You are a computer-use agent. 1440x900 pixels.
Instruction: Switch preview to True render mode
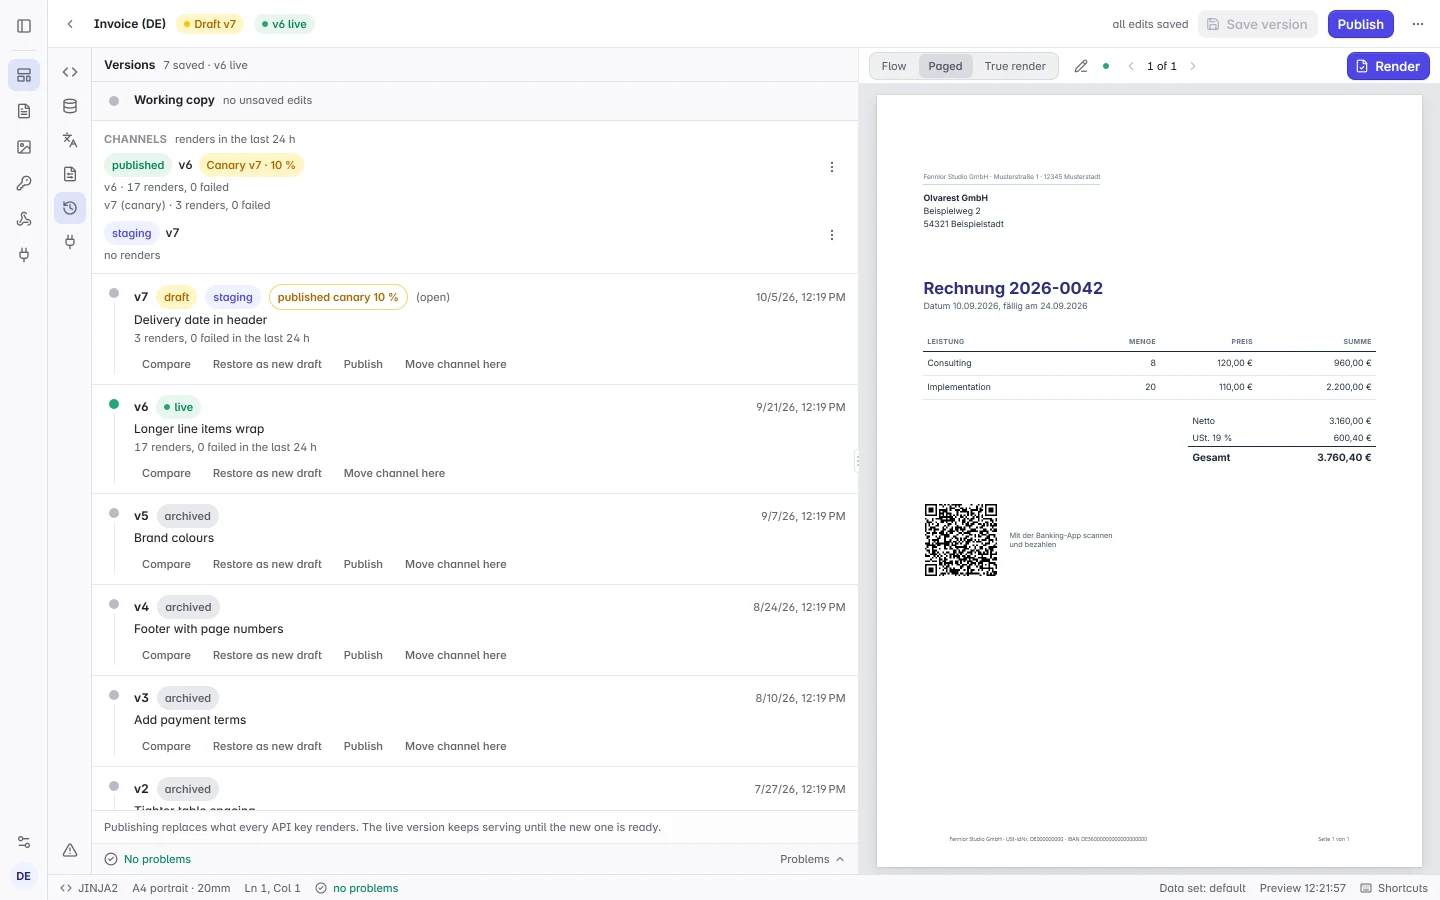point(1015,66)
